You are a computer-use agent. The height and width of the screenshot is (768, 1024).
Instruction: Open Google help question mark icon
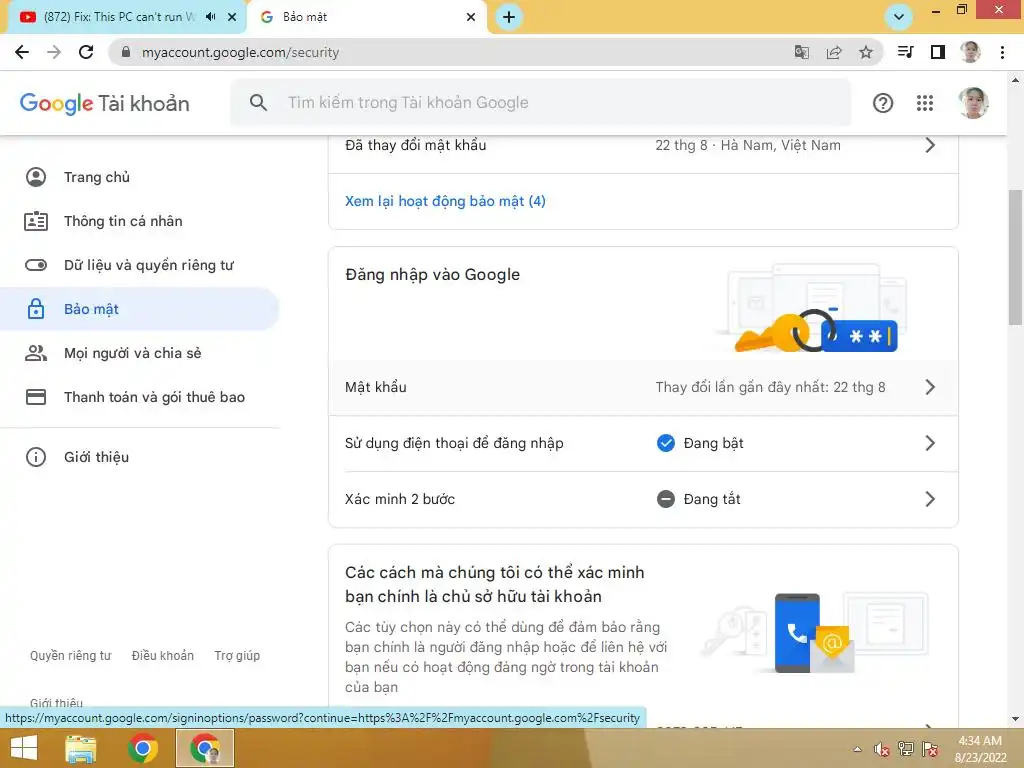pyautogui.click(x=883, y=103)
